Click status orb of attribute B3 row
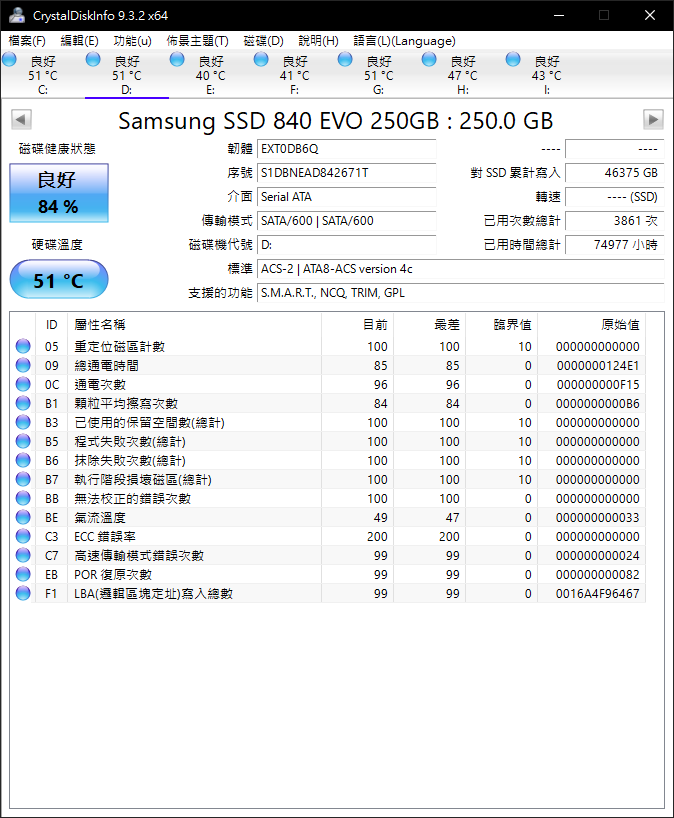 (x=23, y=422)
